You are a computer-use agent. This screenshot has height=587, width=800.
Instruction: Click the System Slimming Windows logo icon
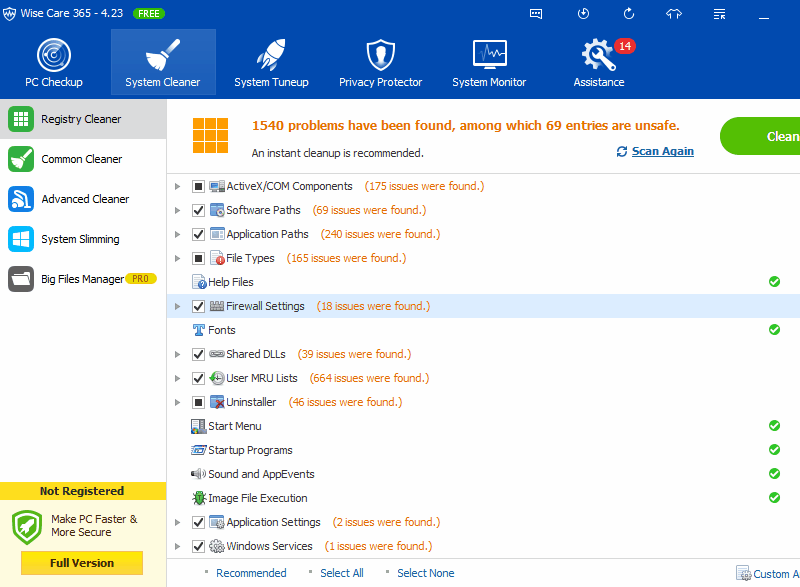click(x=21, y=239)
